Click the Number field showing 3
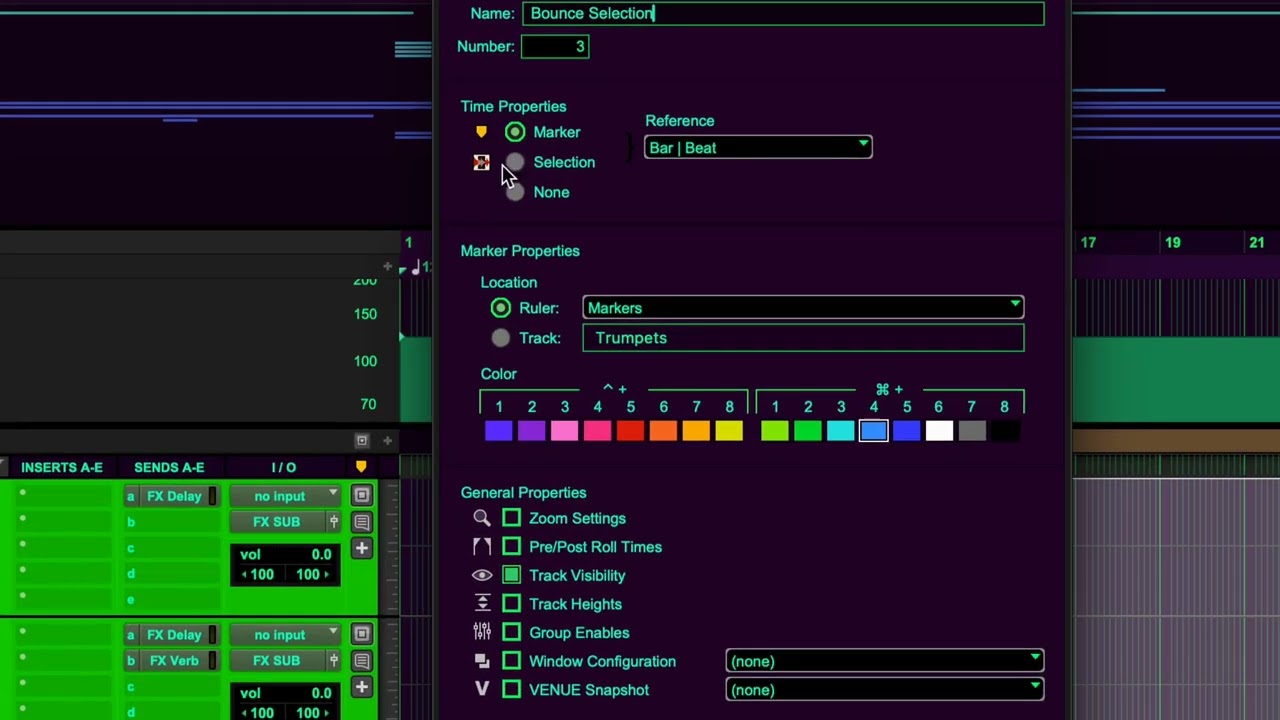The width and height of the screenshot is (1280, 720). click(x=555, y=47)
